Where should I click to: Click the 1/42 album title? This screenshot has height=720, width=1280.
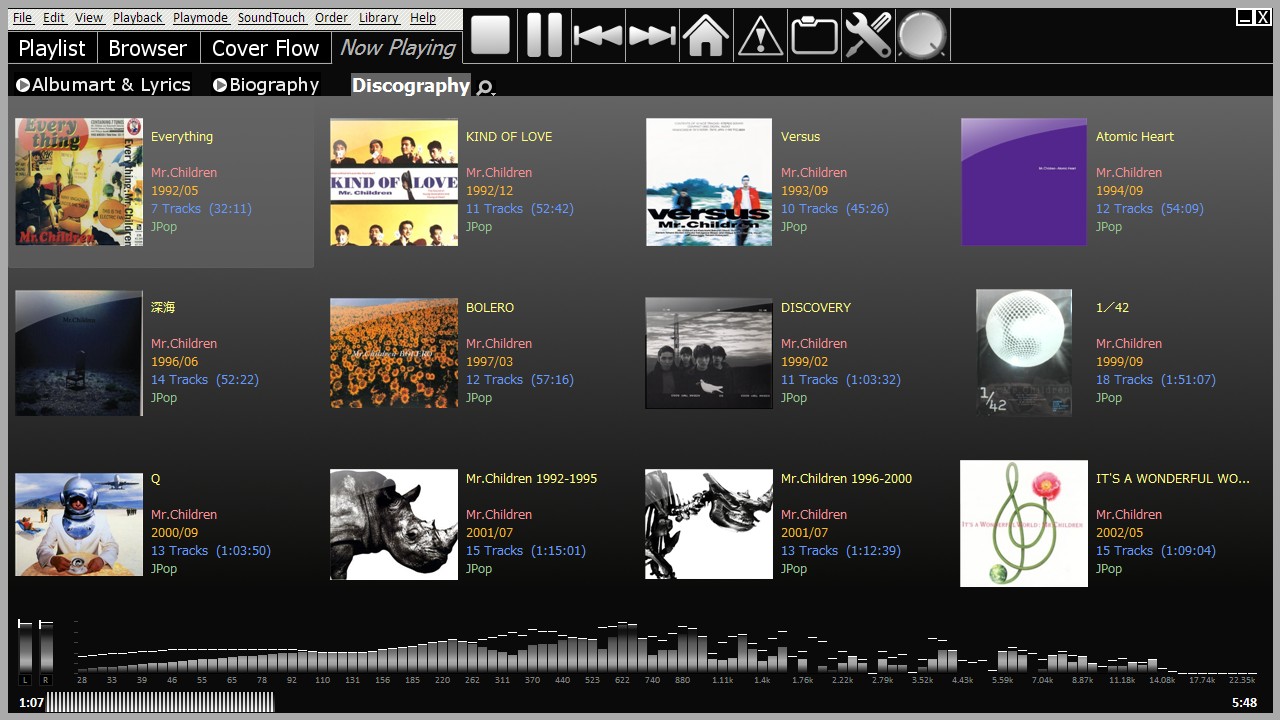(1112, 308)
